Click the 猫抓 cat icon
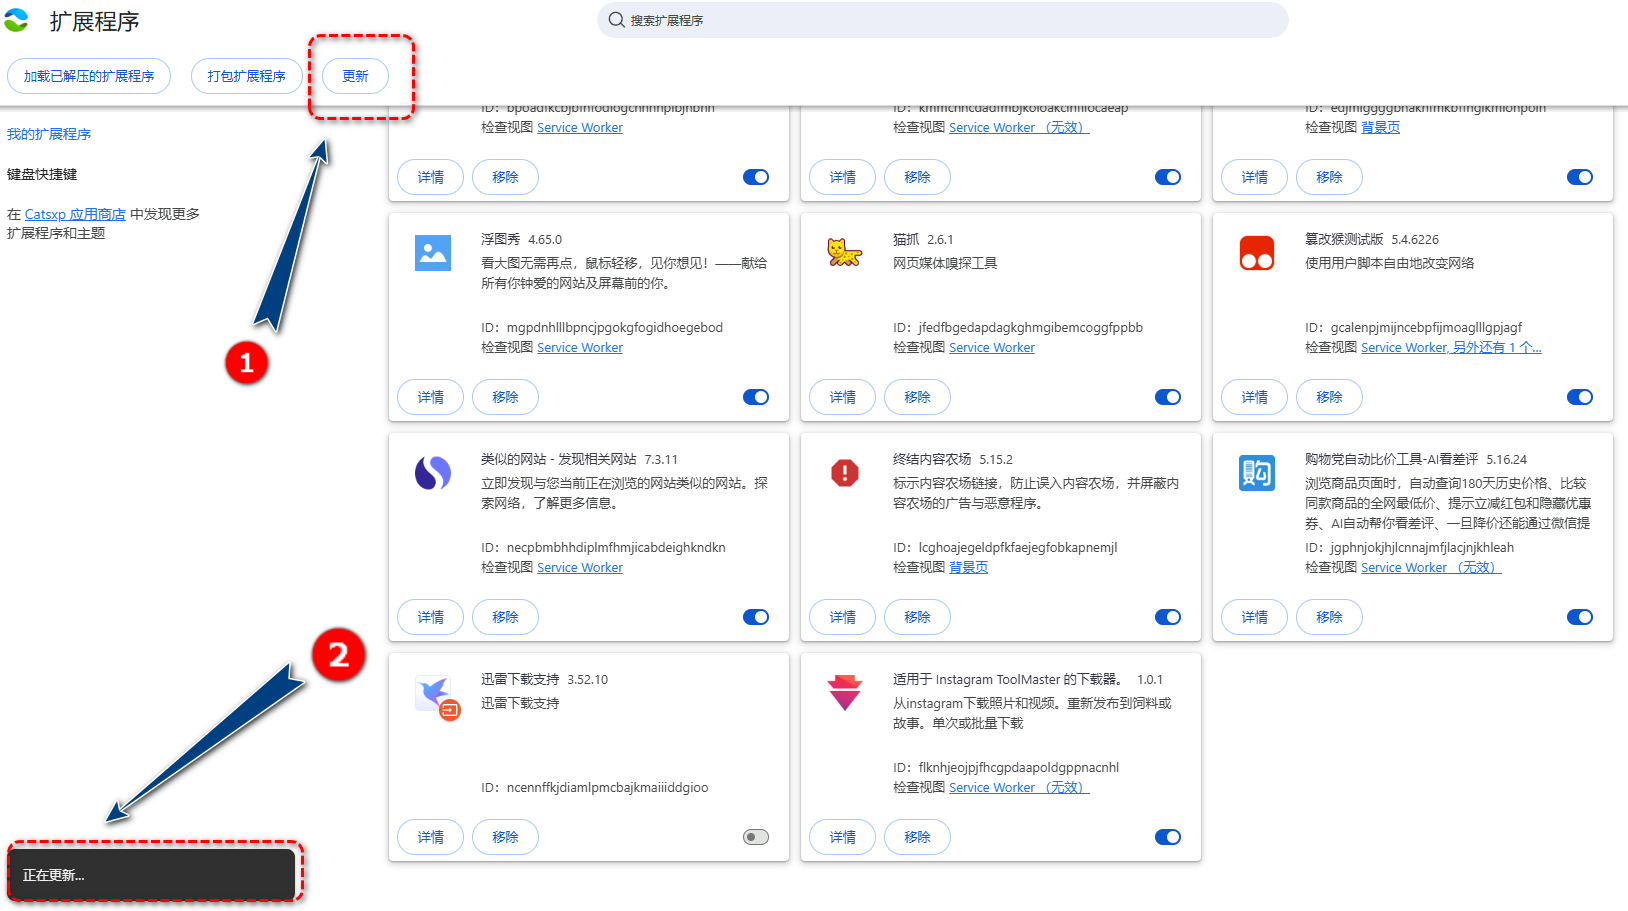This screenshot has width=1628, height=911. pyautogui.click(x=845, y=253)
